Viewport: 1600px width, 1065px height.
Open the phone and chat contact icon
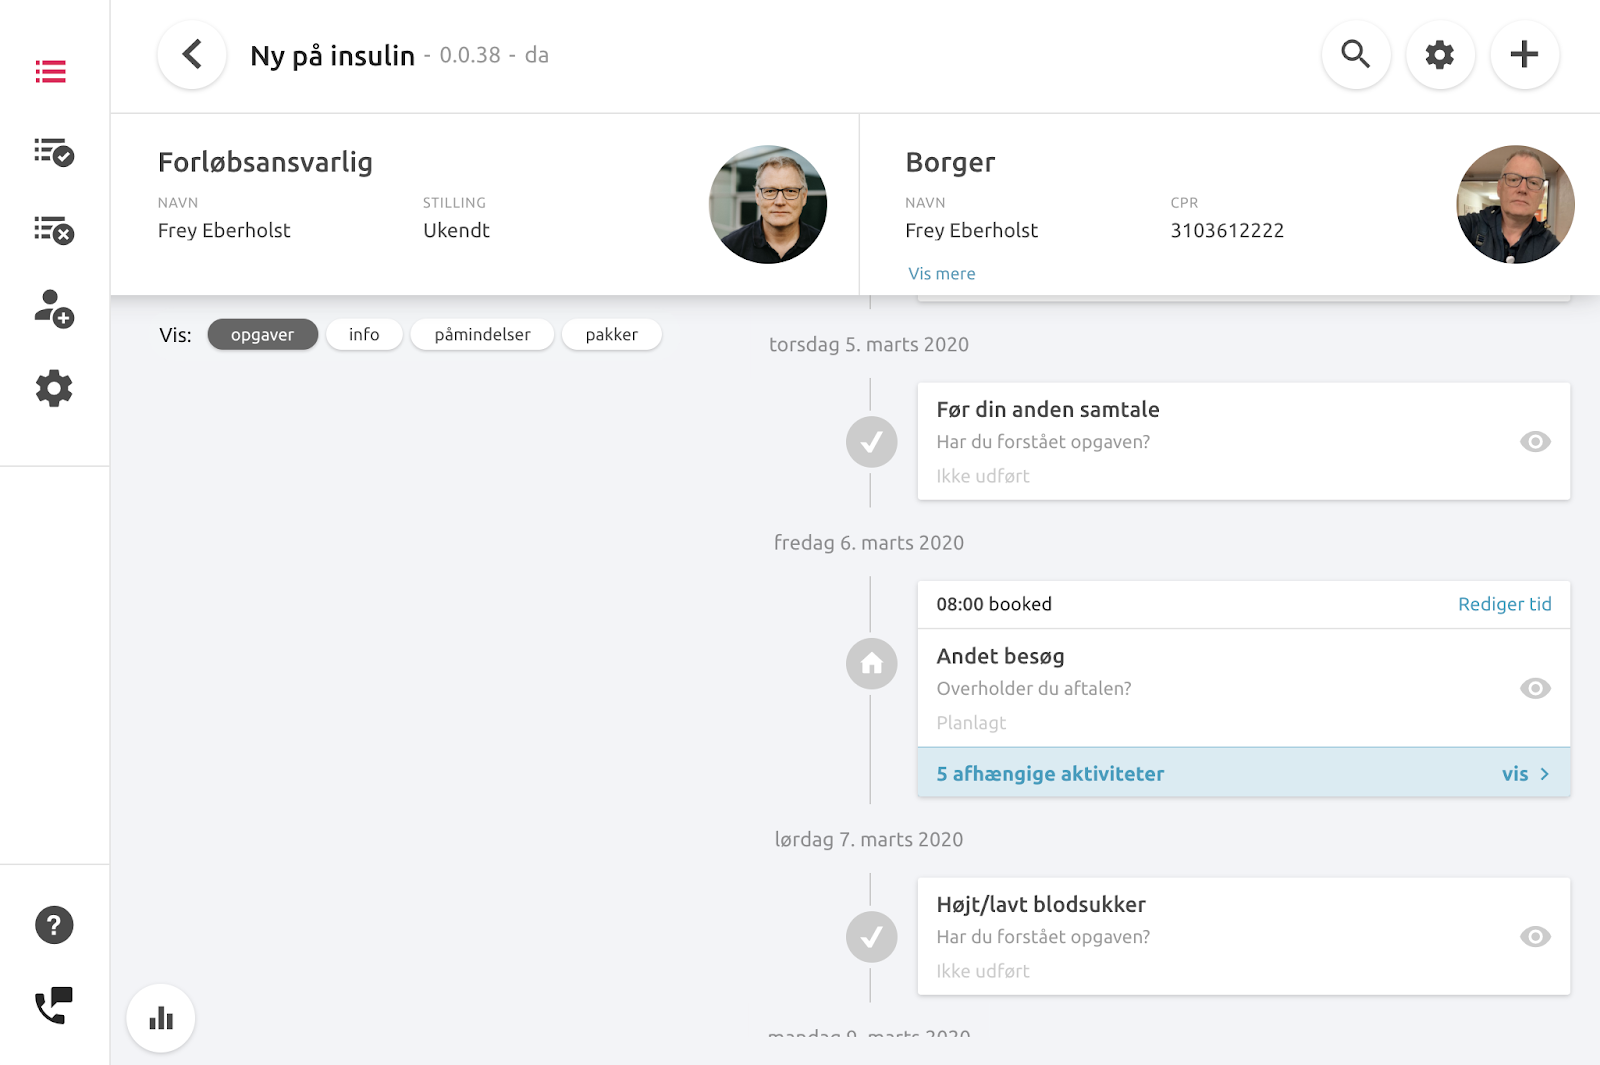pyautogui.click(x=54, y=1005)
